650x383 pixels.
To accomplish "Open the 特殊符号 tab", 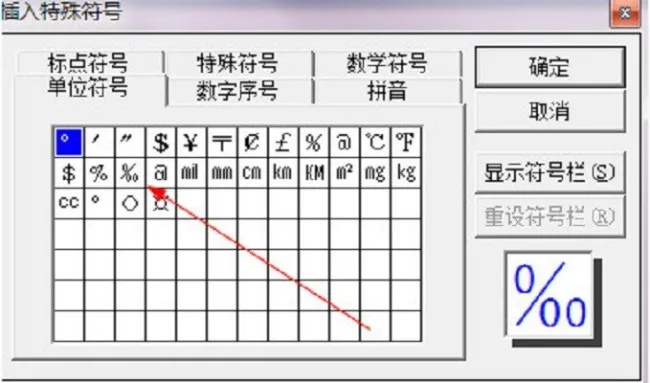I will 238,63.
